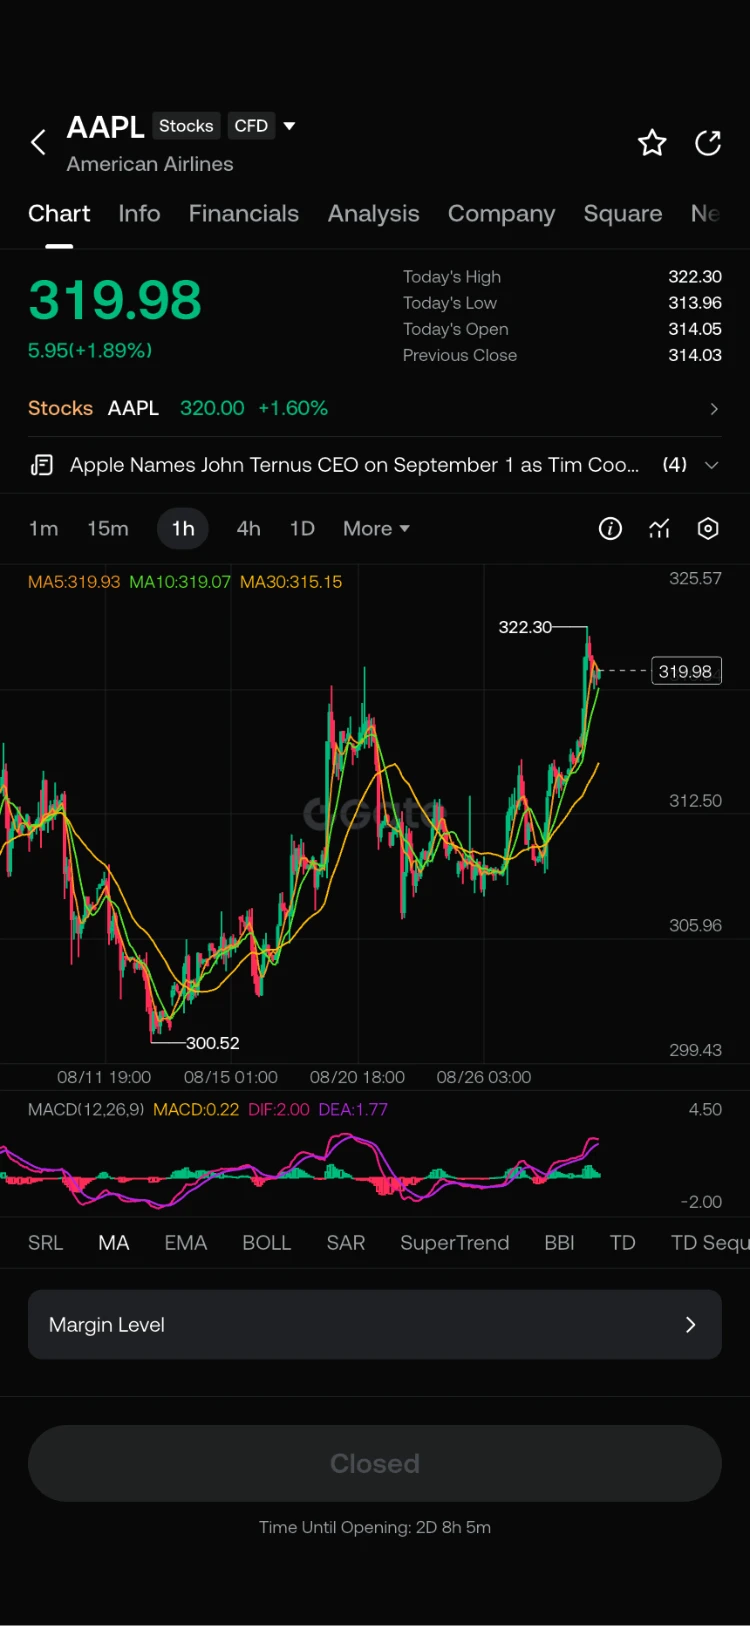Tap the Closed button
Image resolution: width=750 pixels, height=1626 pixels.
coord(375,1464)
